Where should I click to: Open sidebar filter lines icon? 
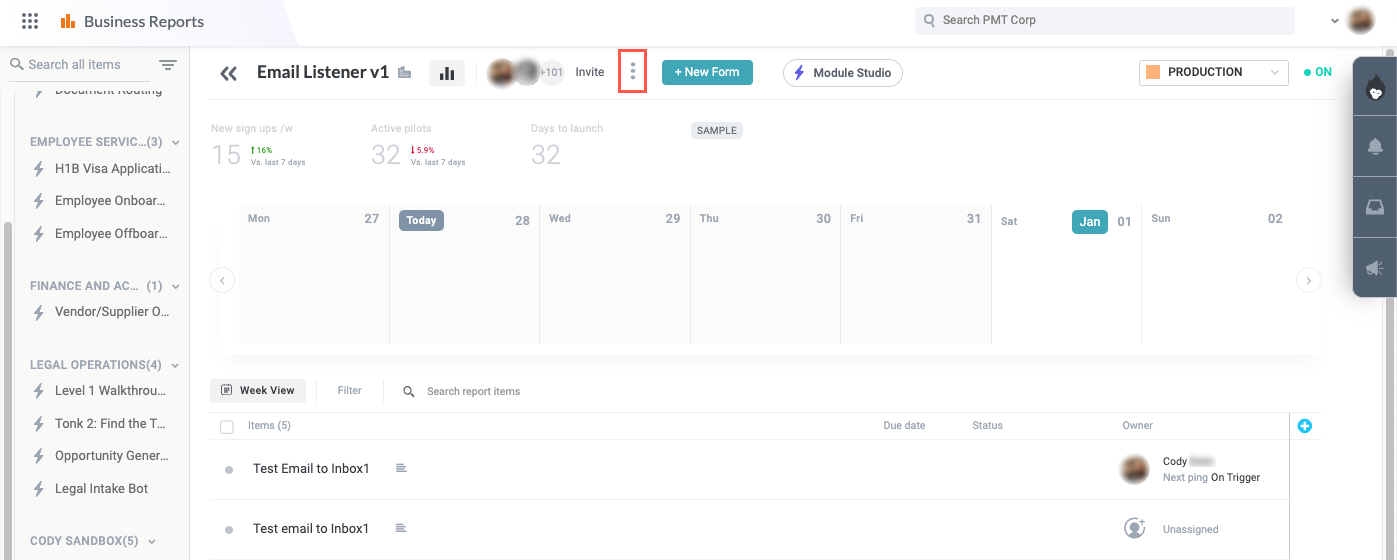pyautogui.click(x=168, y=65)
